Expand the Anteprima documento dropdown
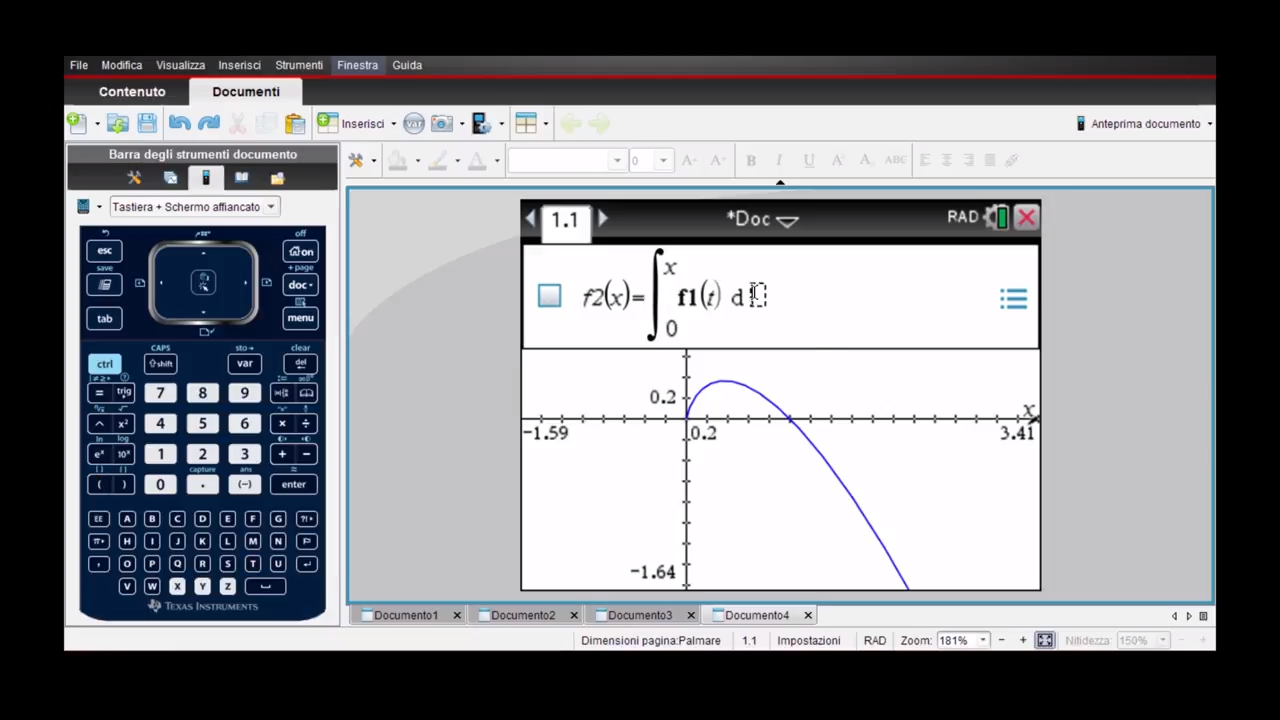Image resolution: width=1280 pixels, height=720 pixels. pyautogui.click(x=1209, y=124)
